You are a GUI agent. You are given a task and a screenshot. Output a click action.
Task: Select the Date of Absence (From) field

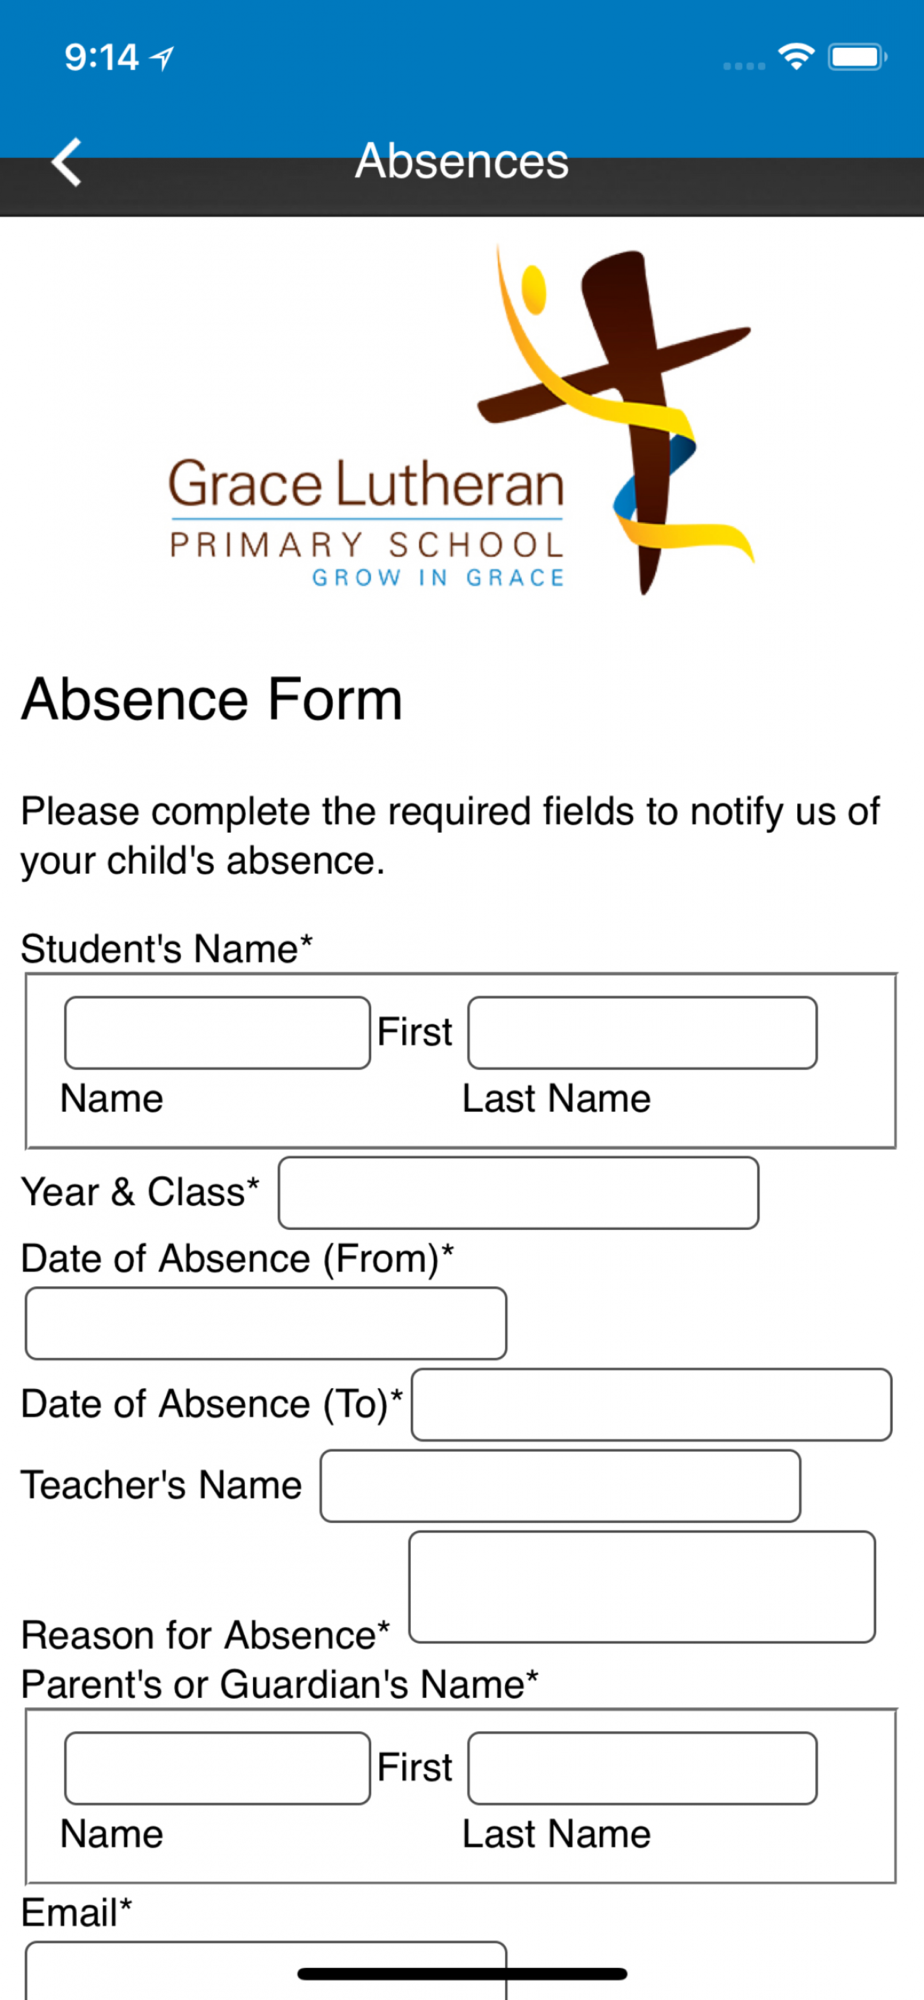point(266,1323)
